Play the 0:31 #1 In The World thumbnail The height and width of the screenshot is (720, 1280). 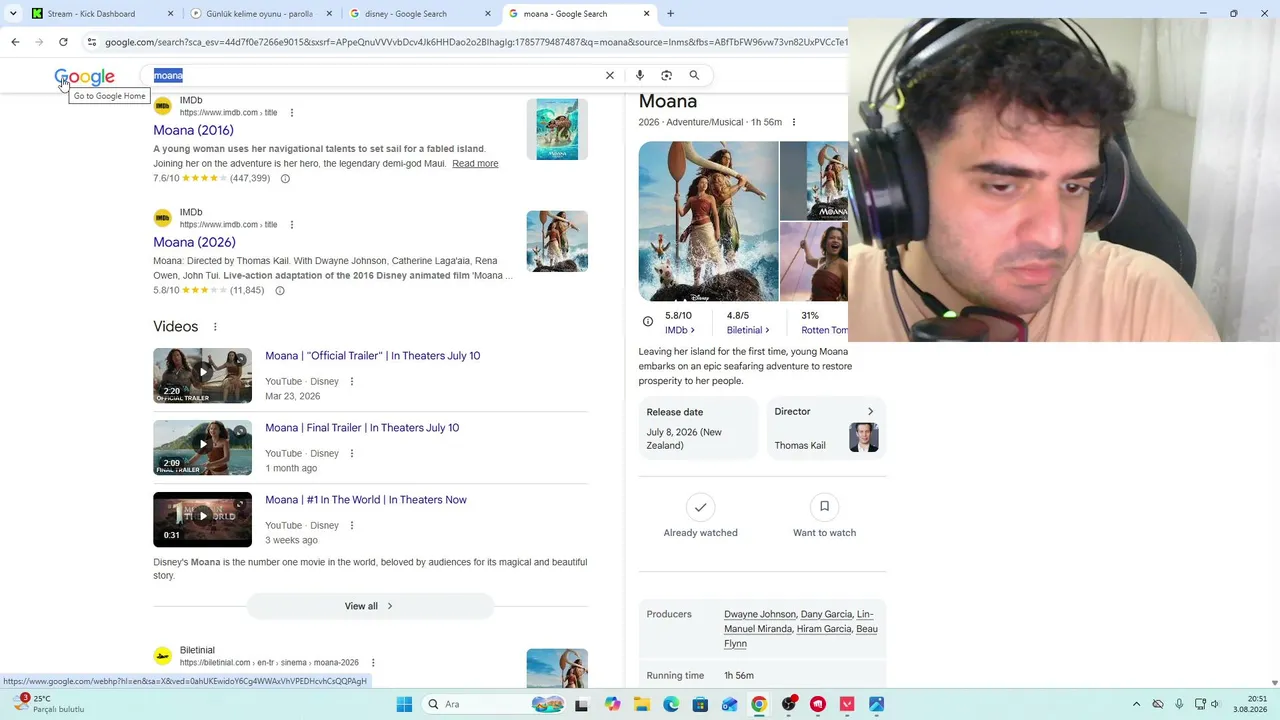coord(202,519)
